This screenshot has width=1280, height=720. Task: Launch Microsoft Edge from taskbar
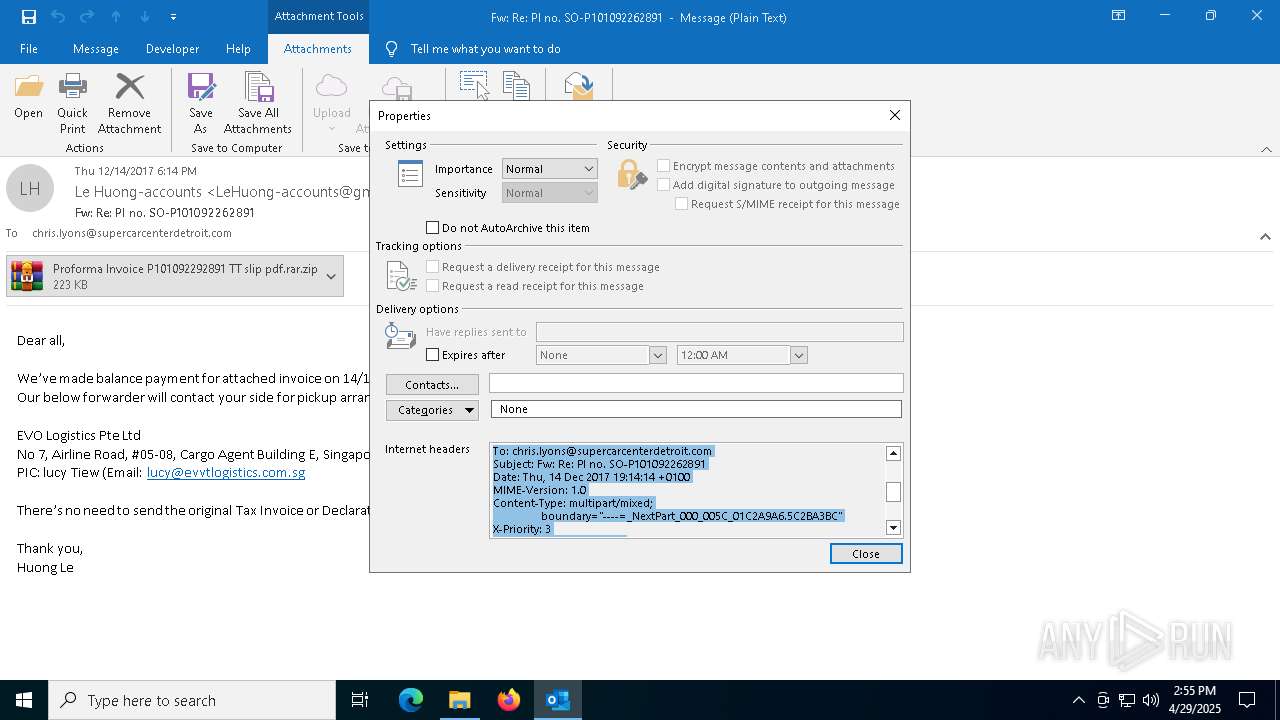[x=411, y=700]
